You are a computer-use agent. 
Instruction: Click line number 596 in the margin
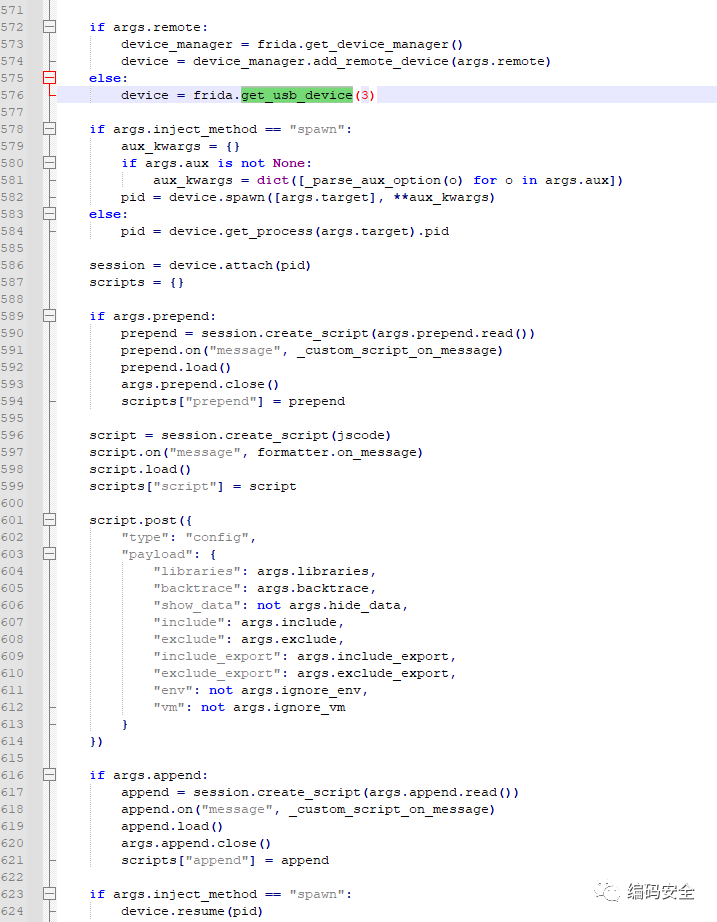tap(12, 435)
